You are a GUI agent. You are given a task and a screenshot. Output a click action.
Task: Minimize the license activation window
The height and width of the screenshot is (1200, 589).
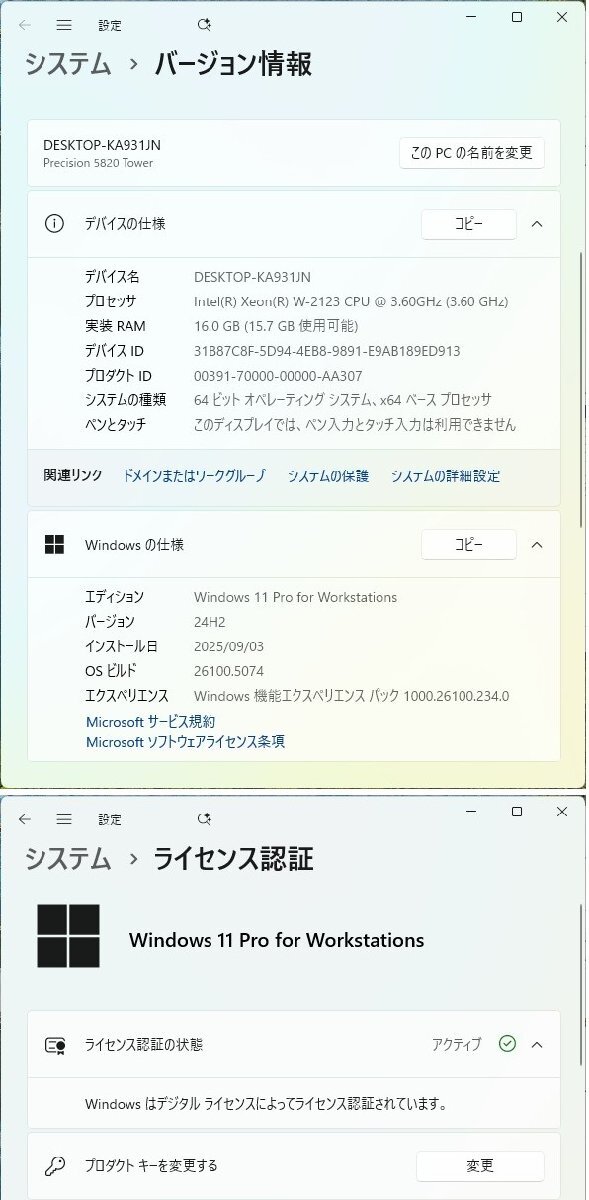pyautogui.click(x=470, y=812)
